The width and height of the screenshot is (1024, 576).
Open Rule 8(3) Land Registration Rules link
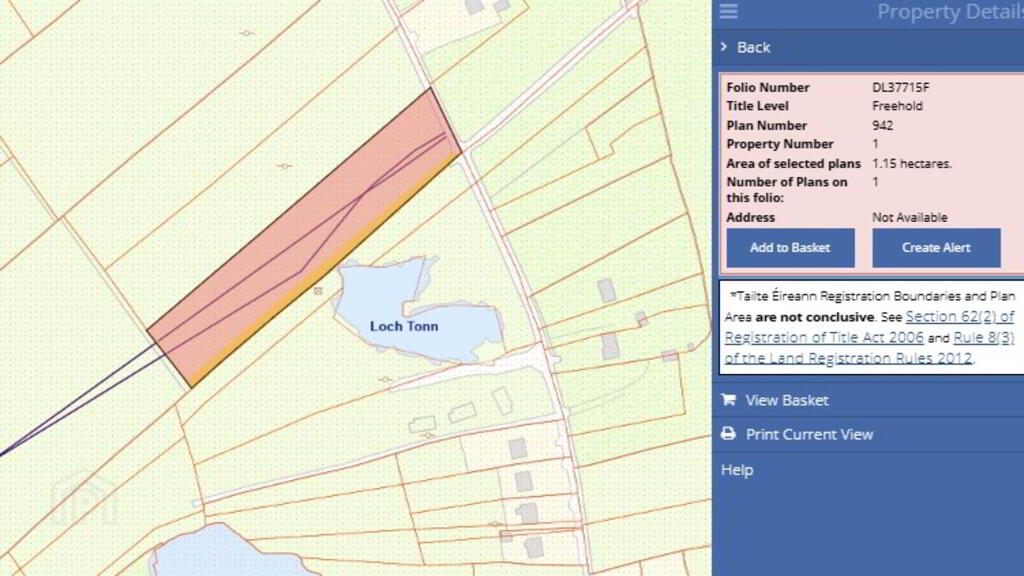tap(869, 347)
